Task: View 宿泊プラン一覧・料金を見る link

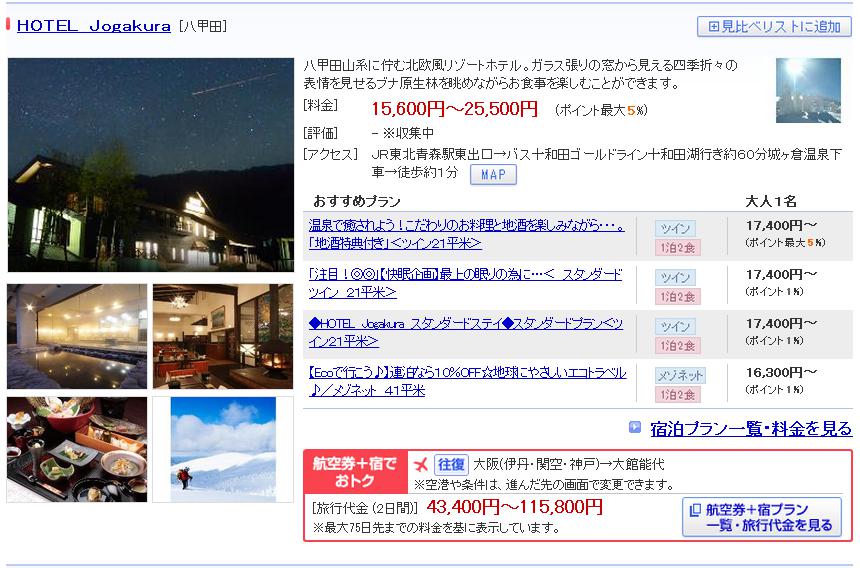Action: click(751, 428)
